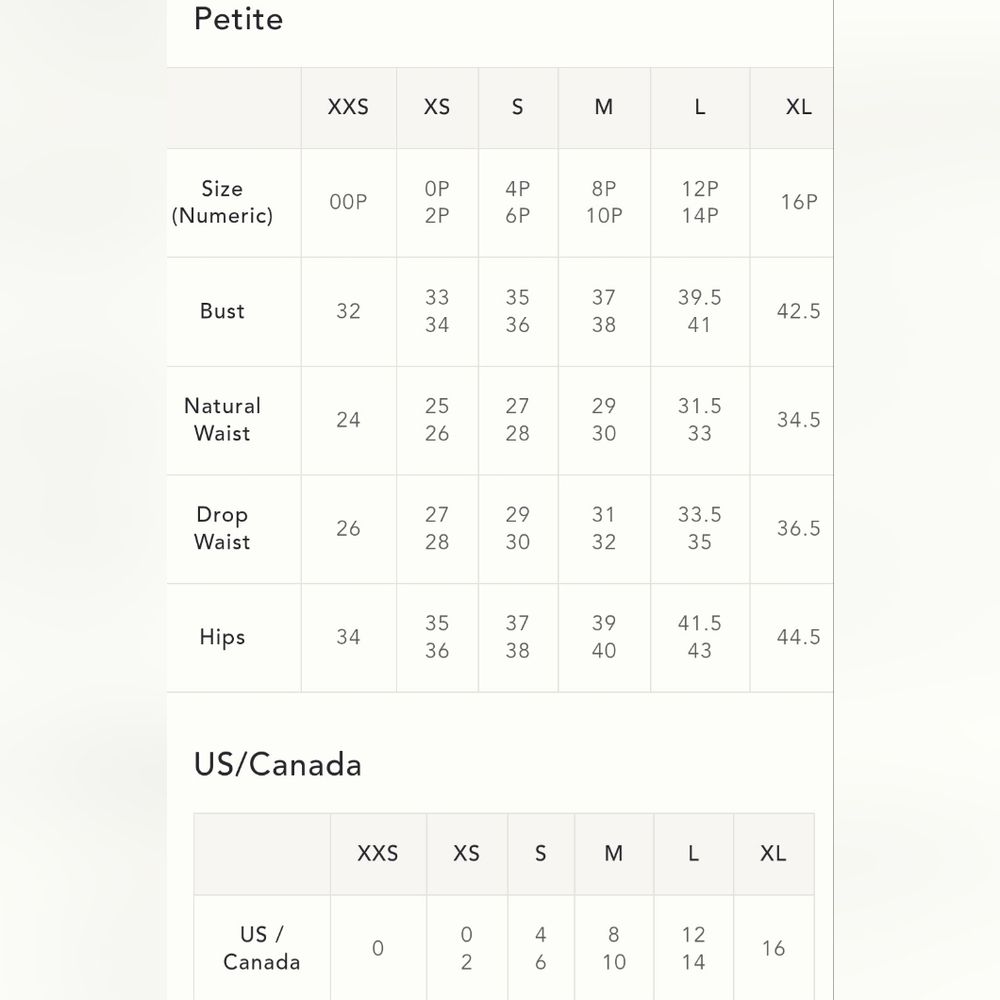Select the 42.5 bust measurement cell

[798, 311]
